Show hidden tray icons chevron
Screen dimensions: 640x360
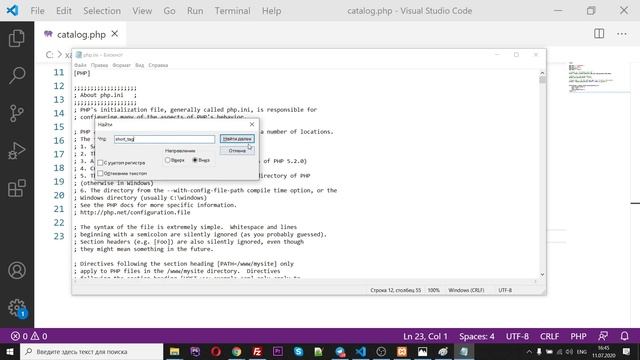click(x=529, y=351)
